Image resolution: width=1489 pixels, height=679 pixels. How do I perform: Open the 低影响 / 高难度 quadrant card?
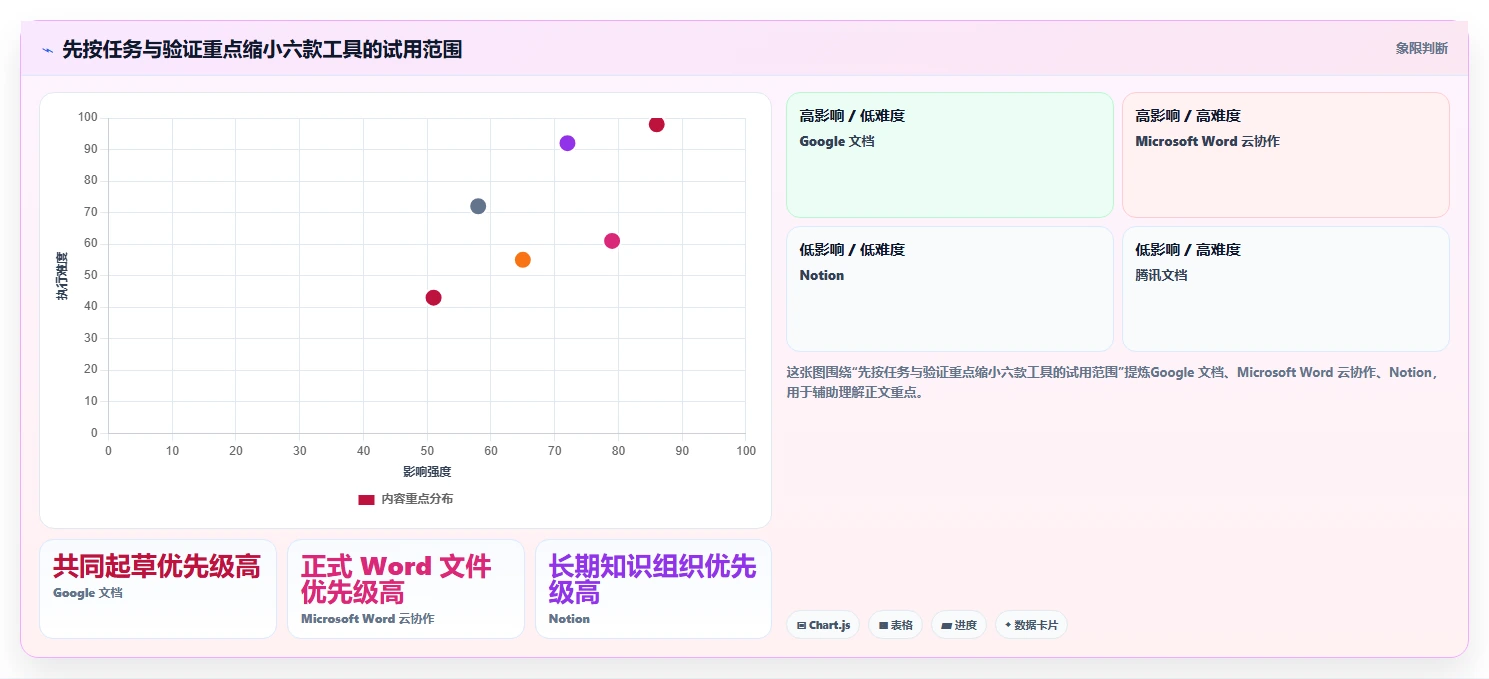[x=1285, y=289]
